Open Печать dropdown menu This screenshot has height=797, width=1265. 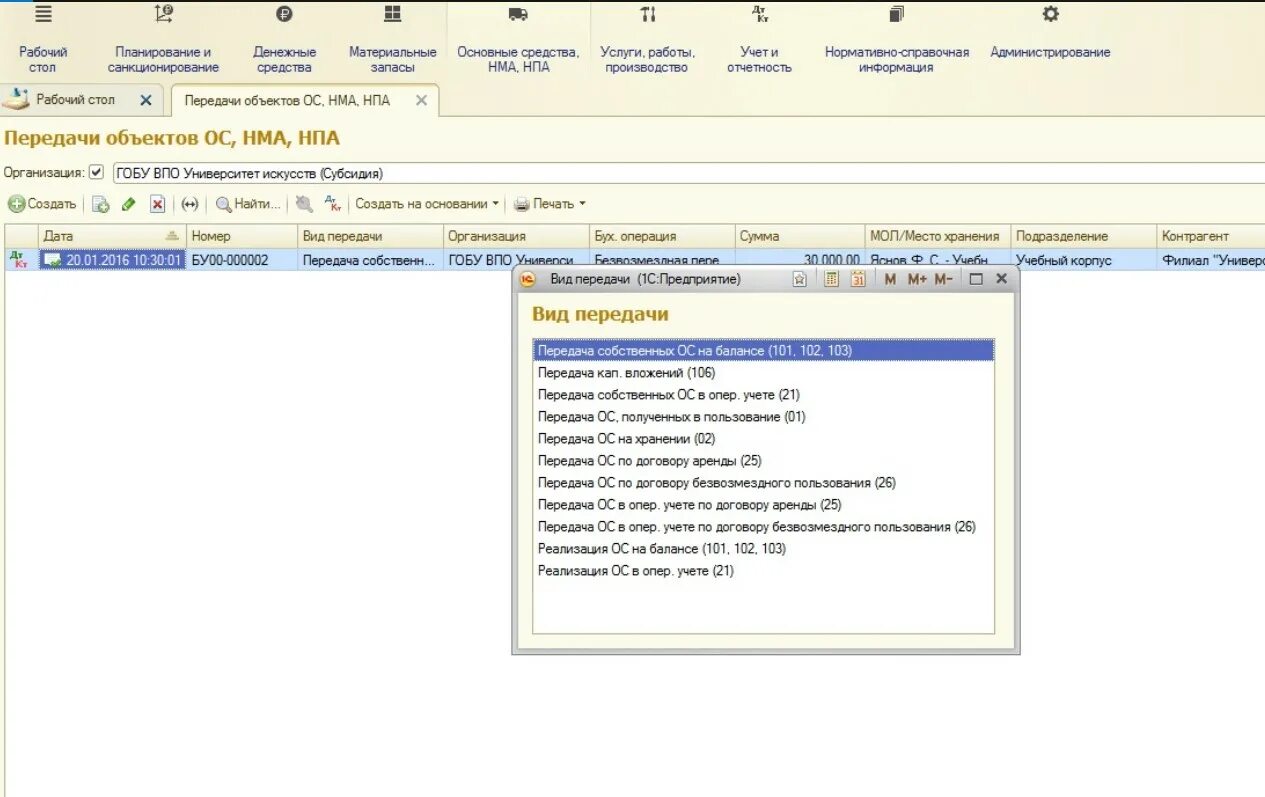(550, 204)
